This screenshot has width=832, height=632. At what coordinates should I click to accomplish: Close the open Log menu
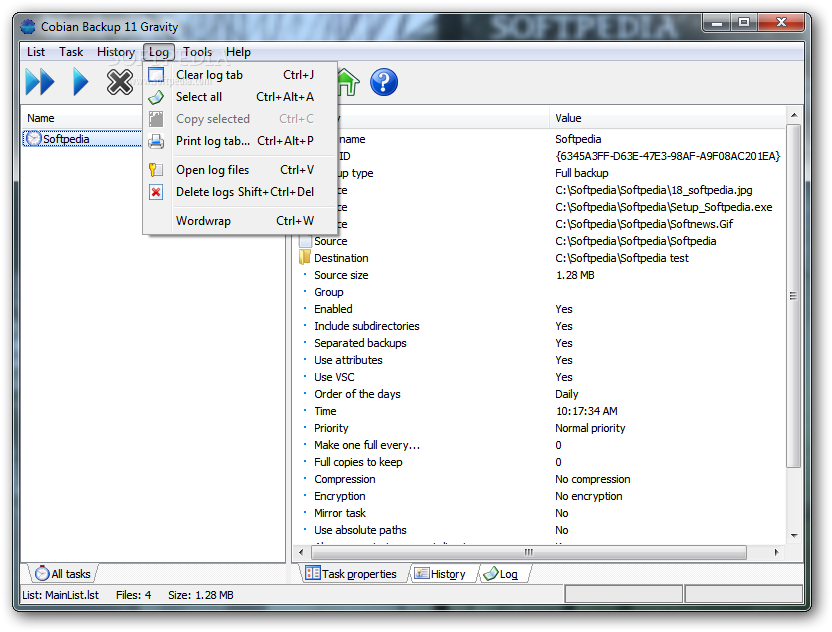(159, 52)
